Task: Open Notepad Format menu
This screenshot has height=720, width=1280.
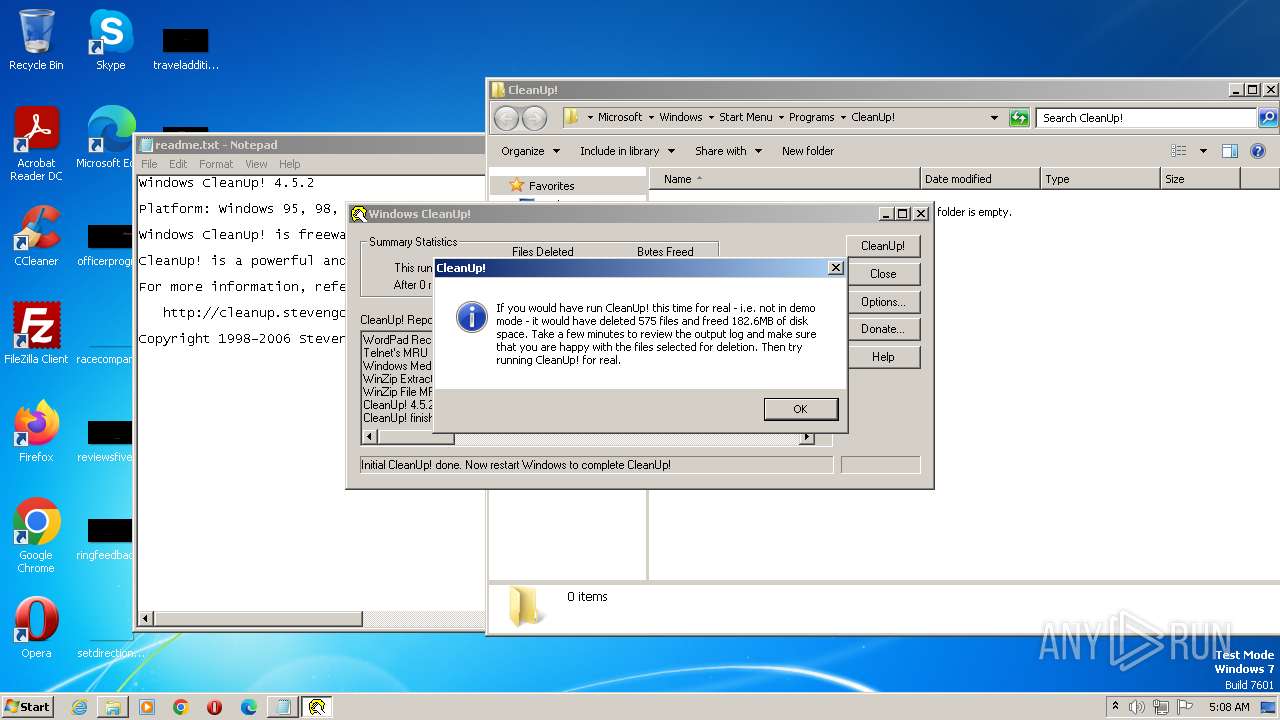Action: [216, 164]
